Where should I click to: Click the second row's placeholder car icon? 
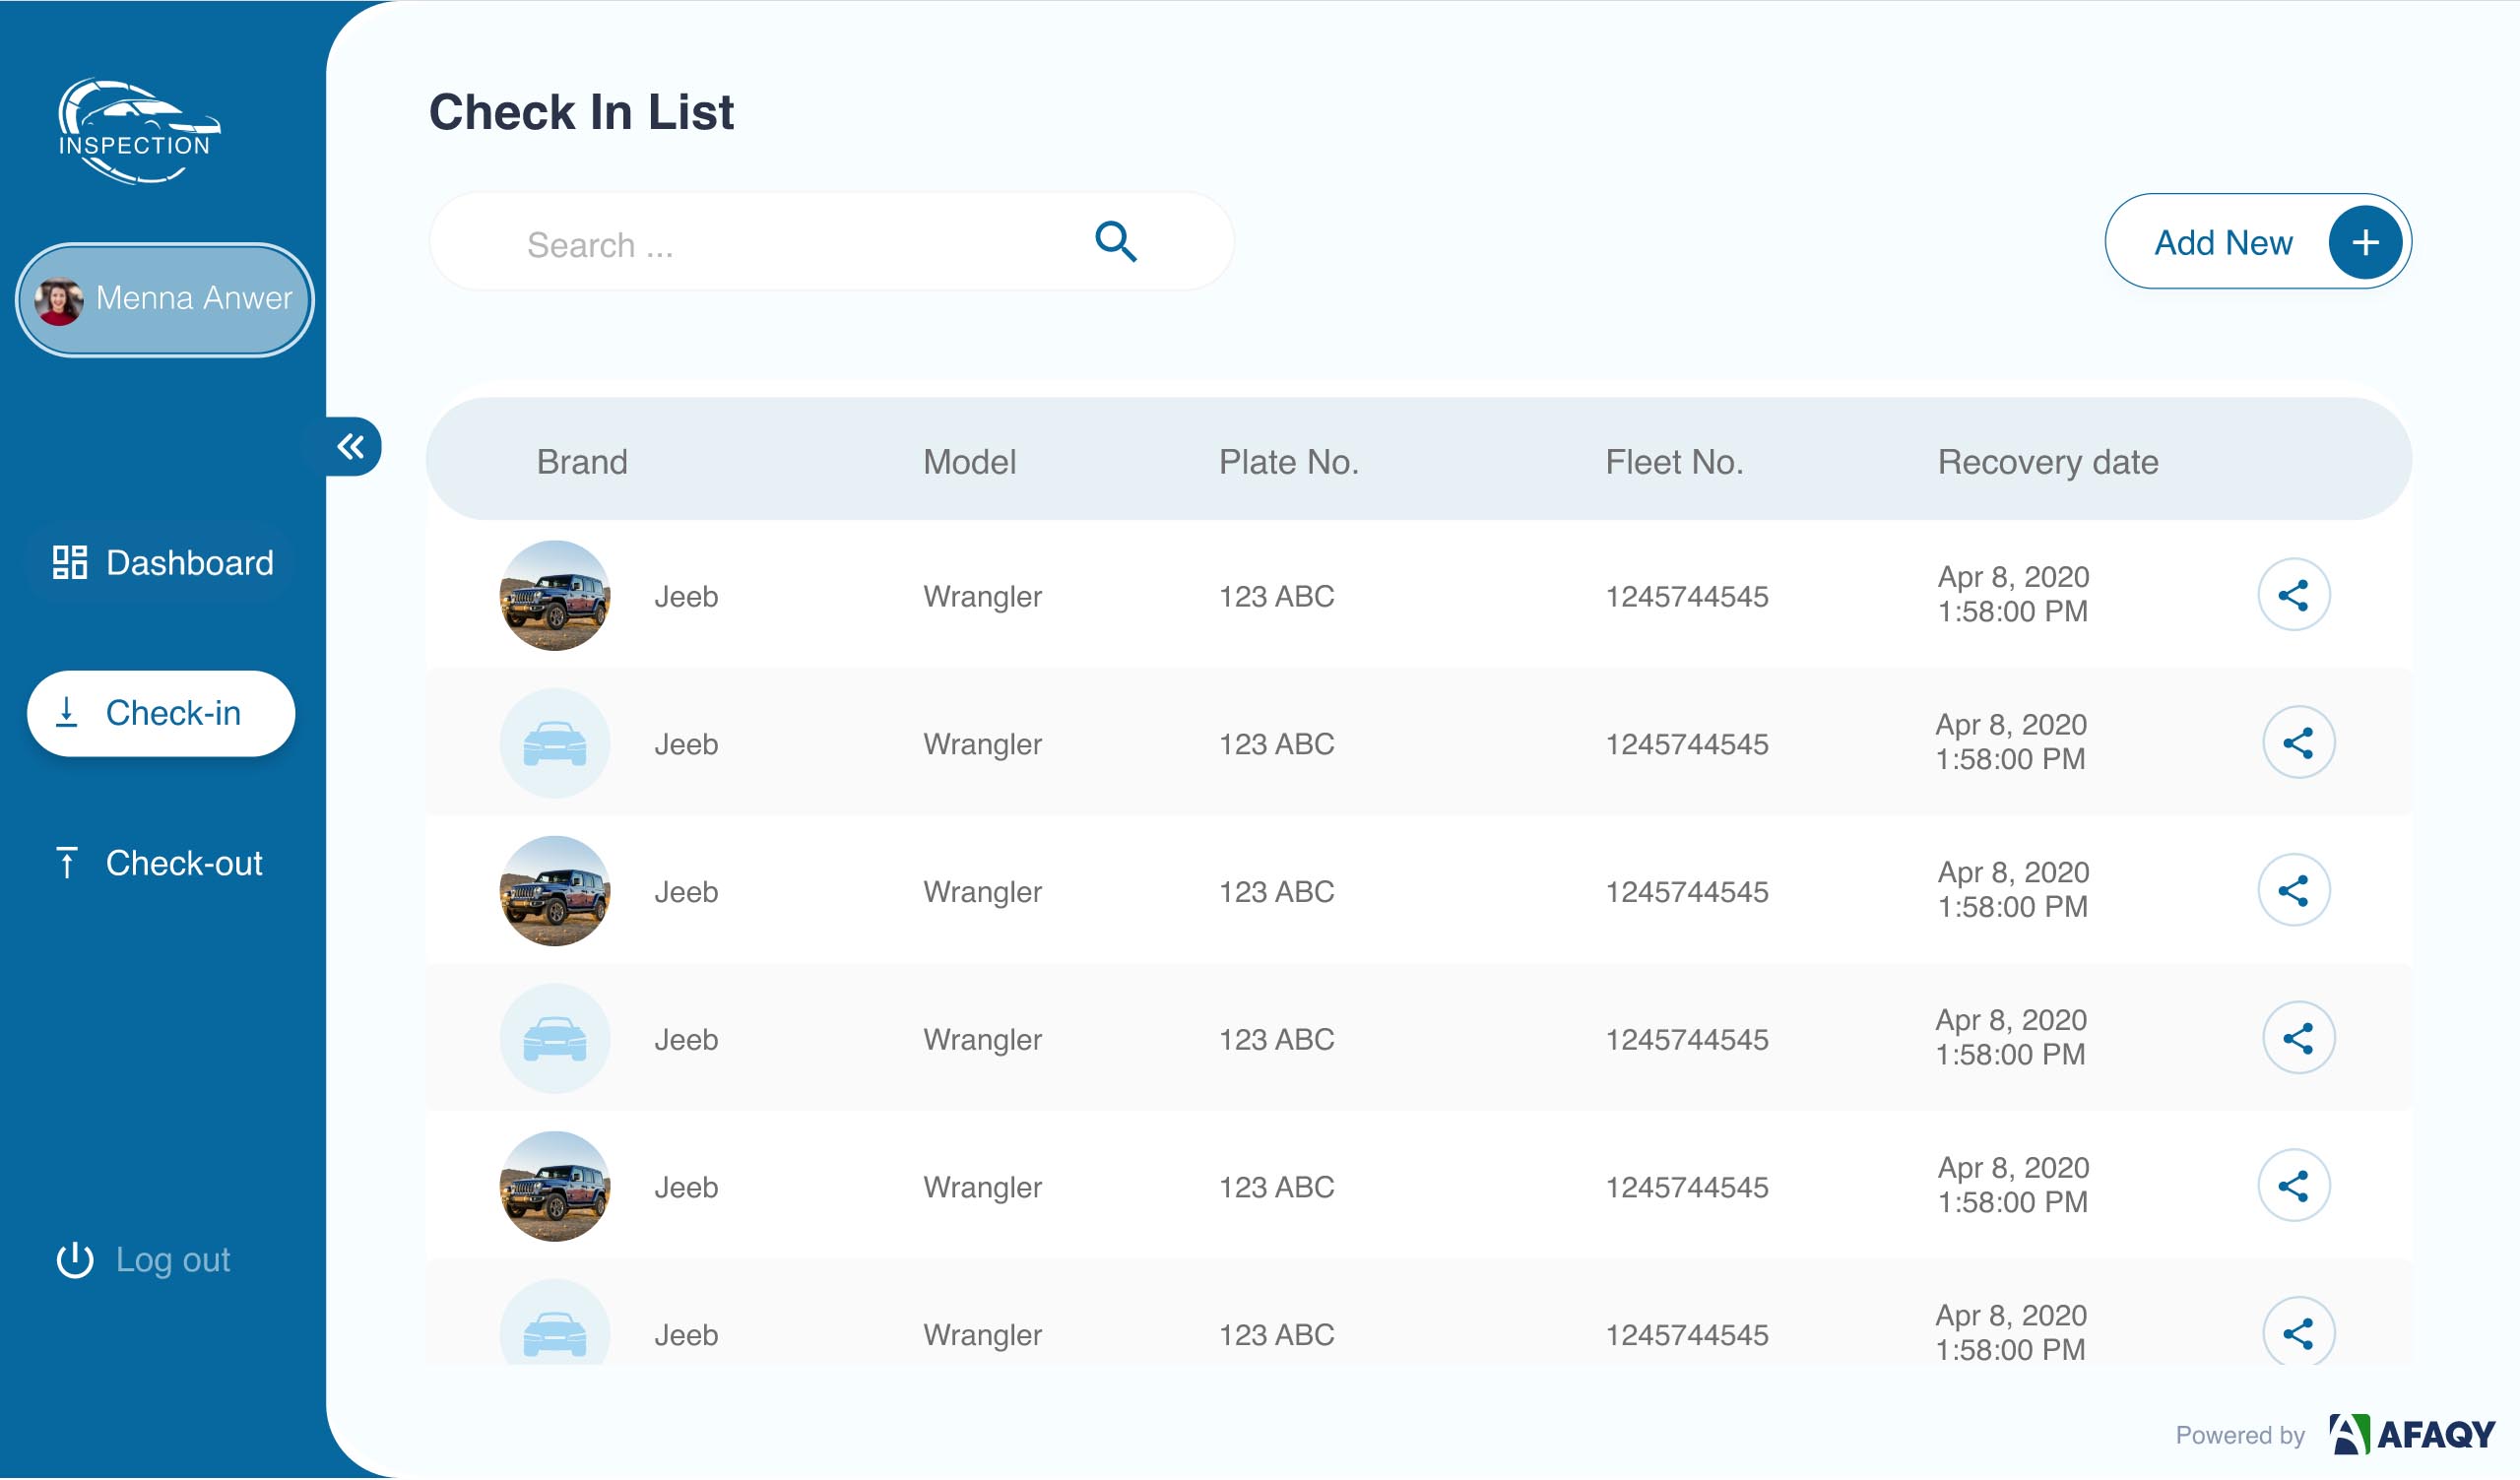(555, 744)
